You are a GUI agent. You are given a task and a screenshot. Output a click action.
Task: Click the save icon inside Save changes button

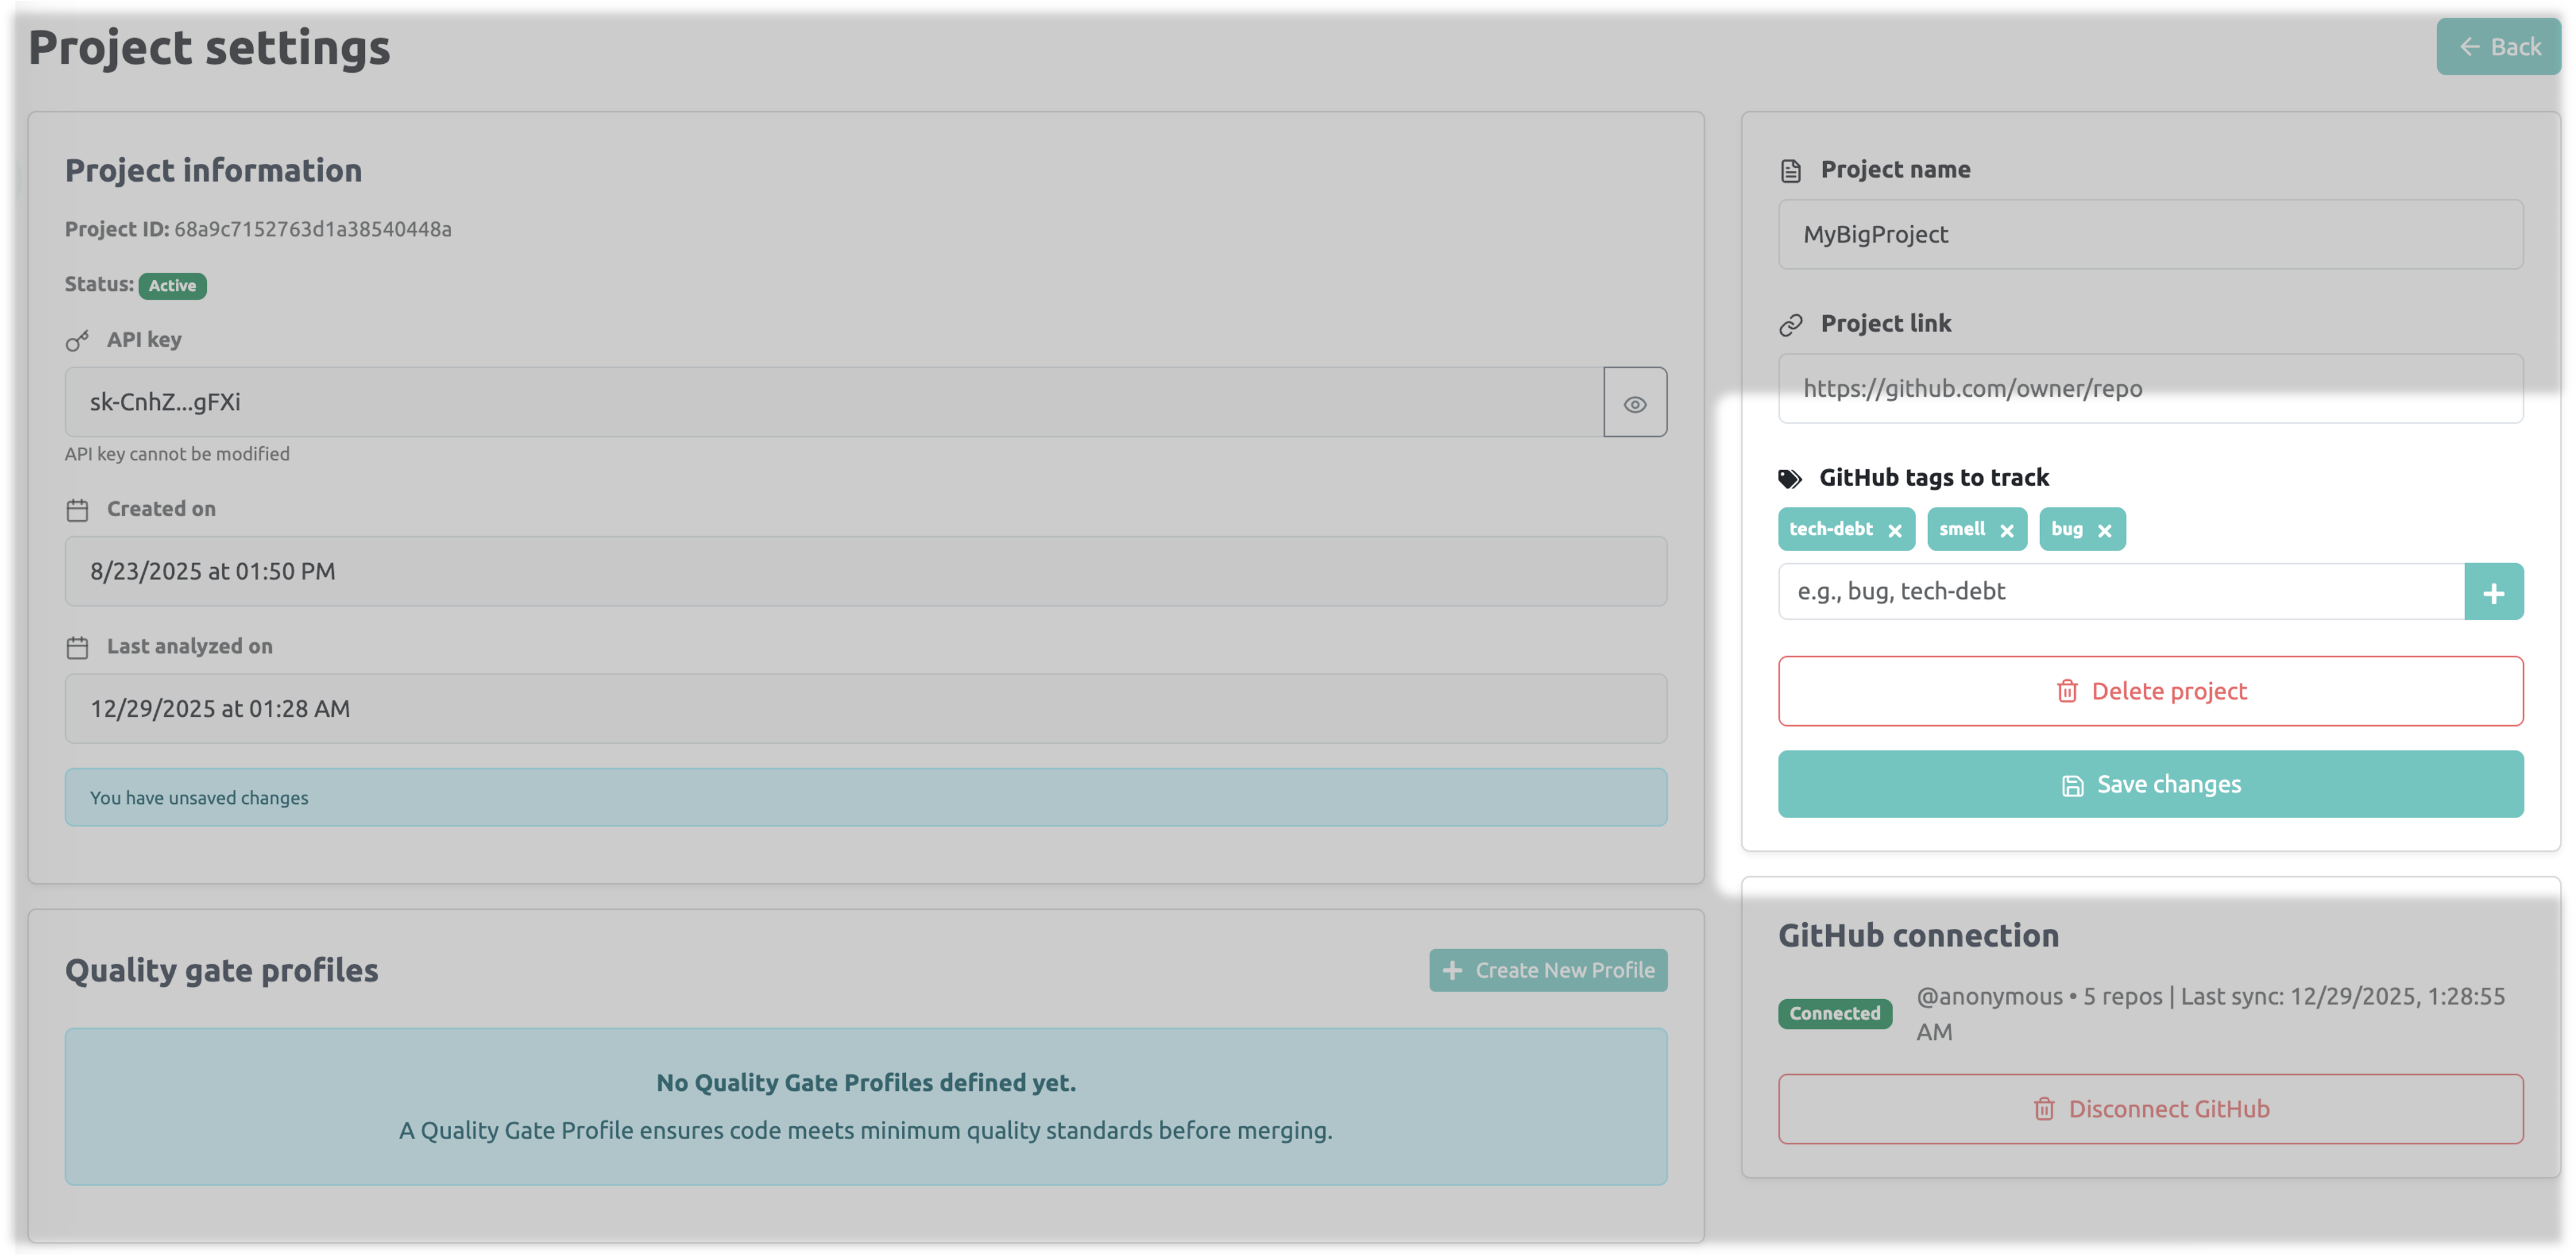click(x=2073, y=785)
